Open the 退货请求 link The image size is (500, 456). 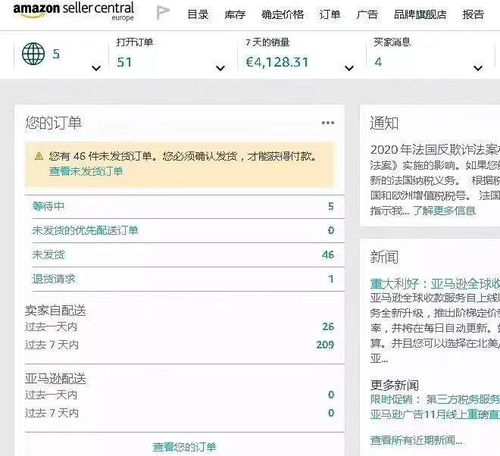[54, 279]
